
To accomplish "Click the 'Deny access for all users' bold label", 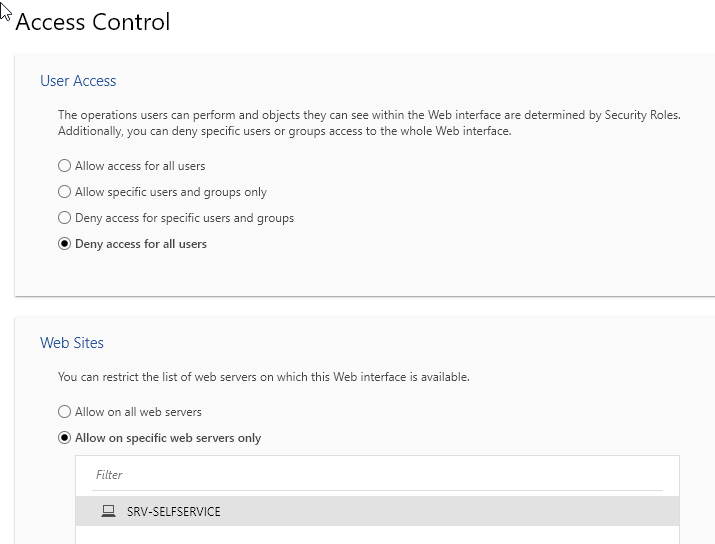I will [x=141, y=244].
